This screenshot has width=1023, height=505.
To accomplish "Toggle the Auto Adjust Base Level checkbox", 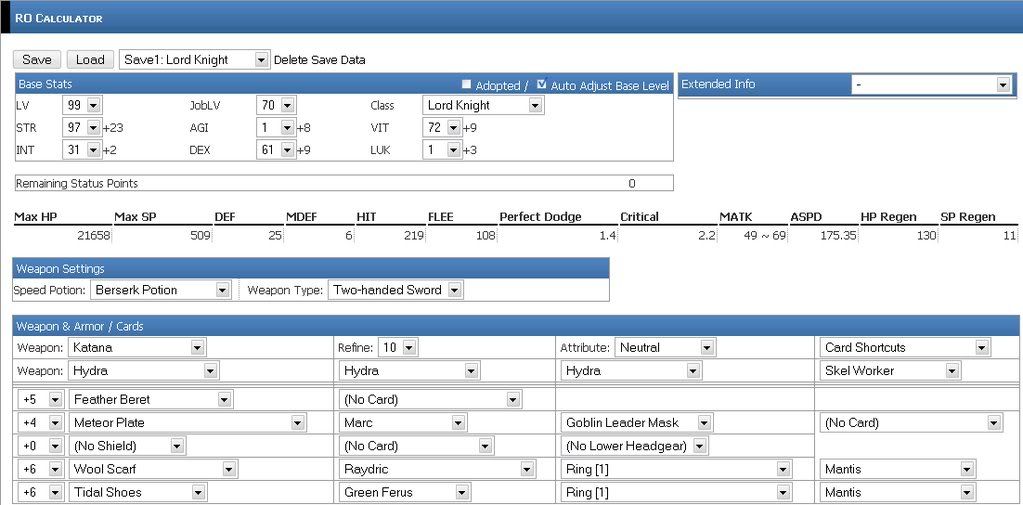I will click(542, 85).
